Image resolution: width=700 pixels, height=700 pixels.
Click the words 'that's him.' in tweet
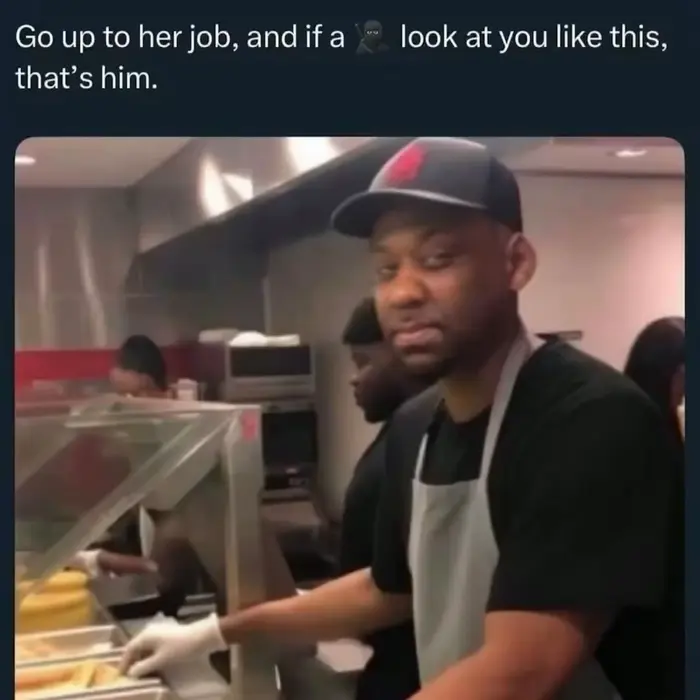(87, 78)
